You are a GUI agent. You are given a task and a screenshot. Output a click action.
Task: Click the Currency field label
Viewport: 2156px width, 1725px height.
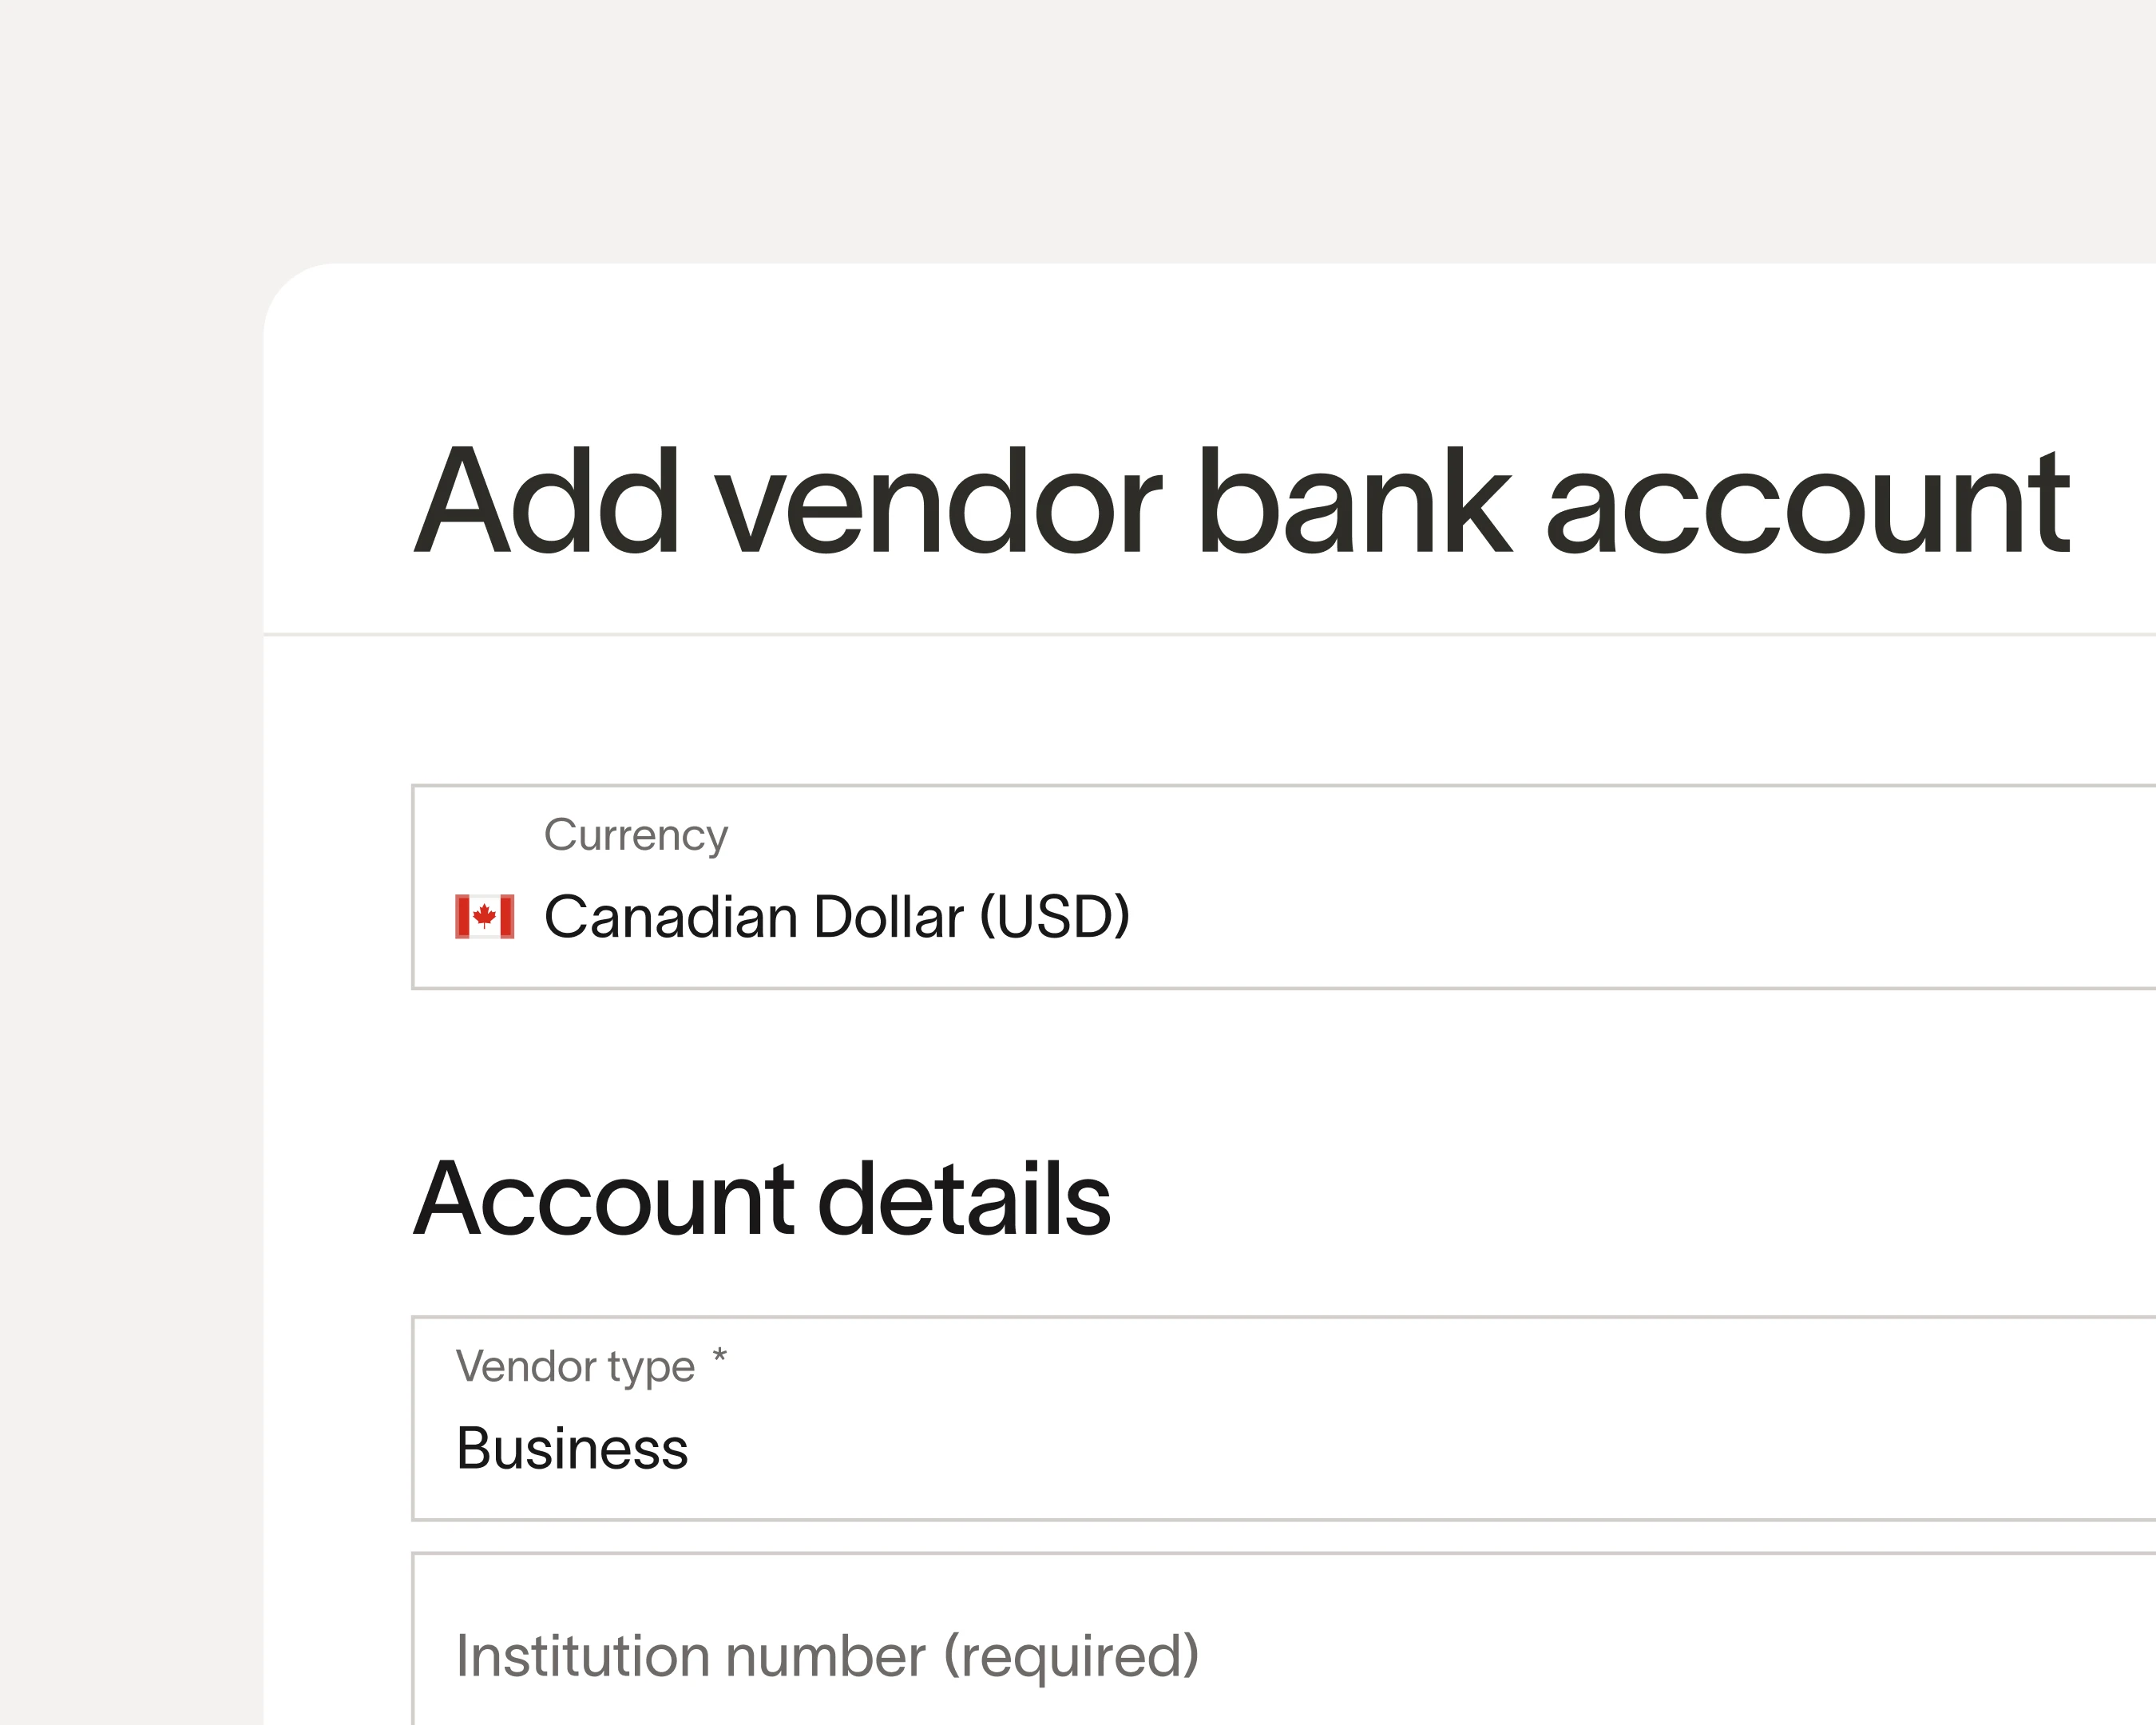[636, 835]
